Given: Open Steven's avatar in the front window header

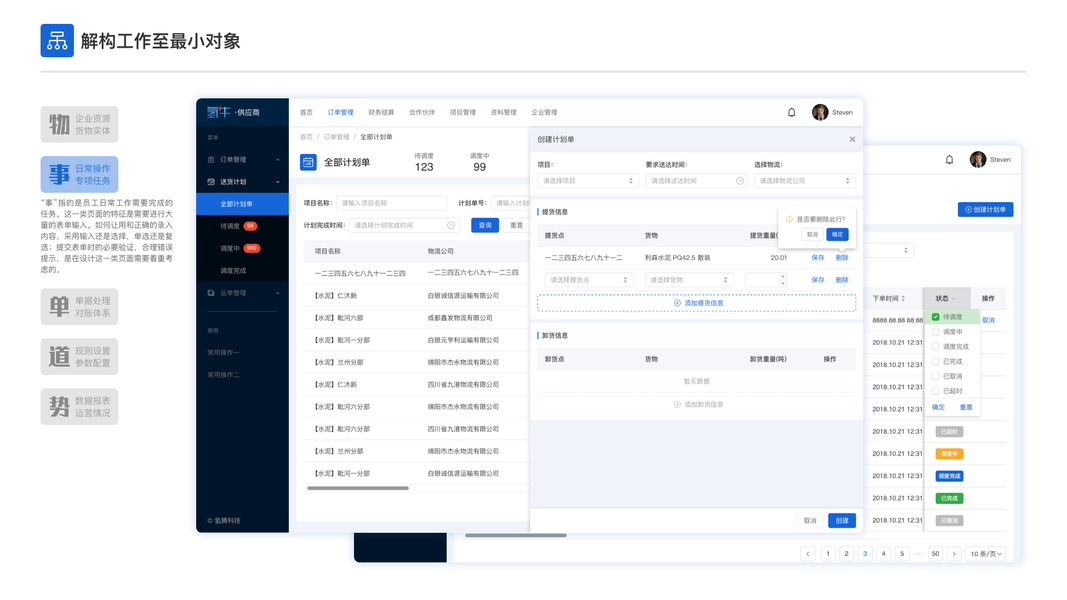Looking at the screenshot, I should coord(820,112).
